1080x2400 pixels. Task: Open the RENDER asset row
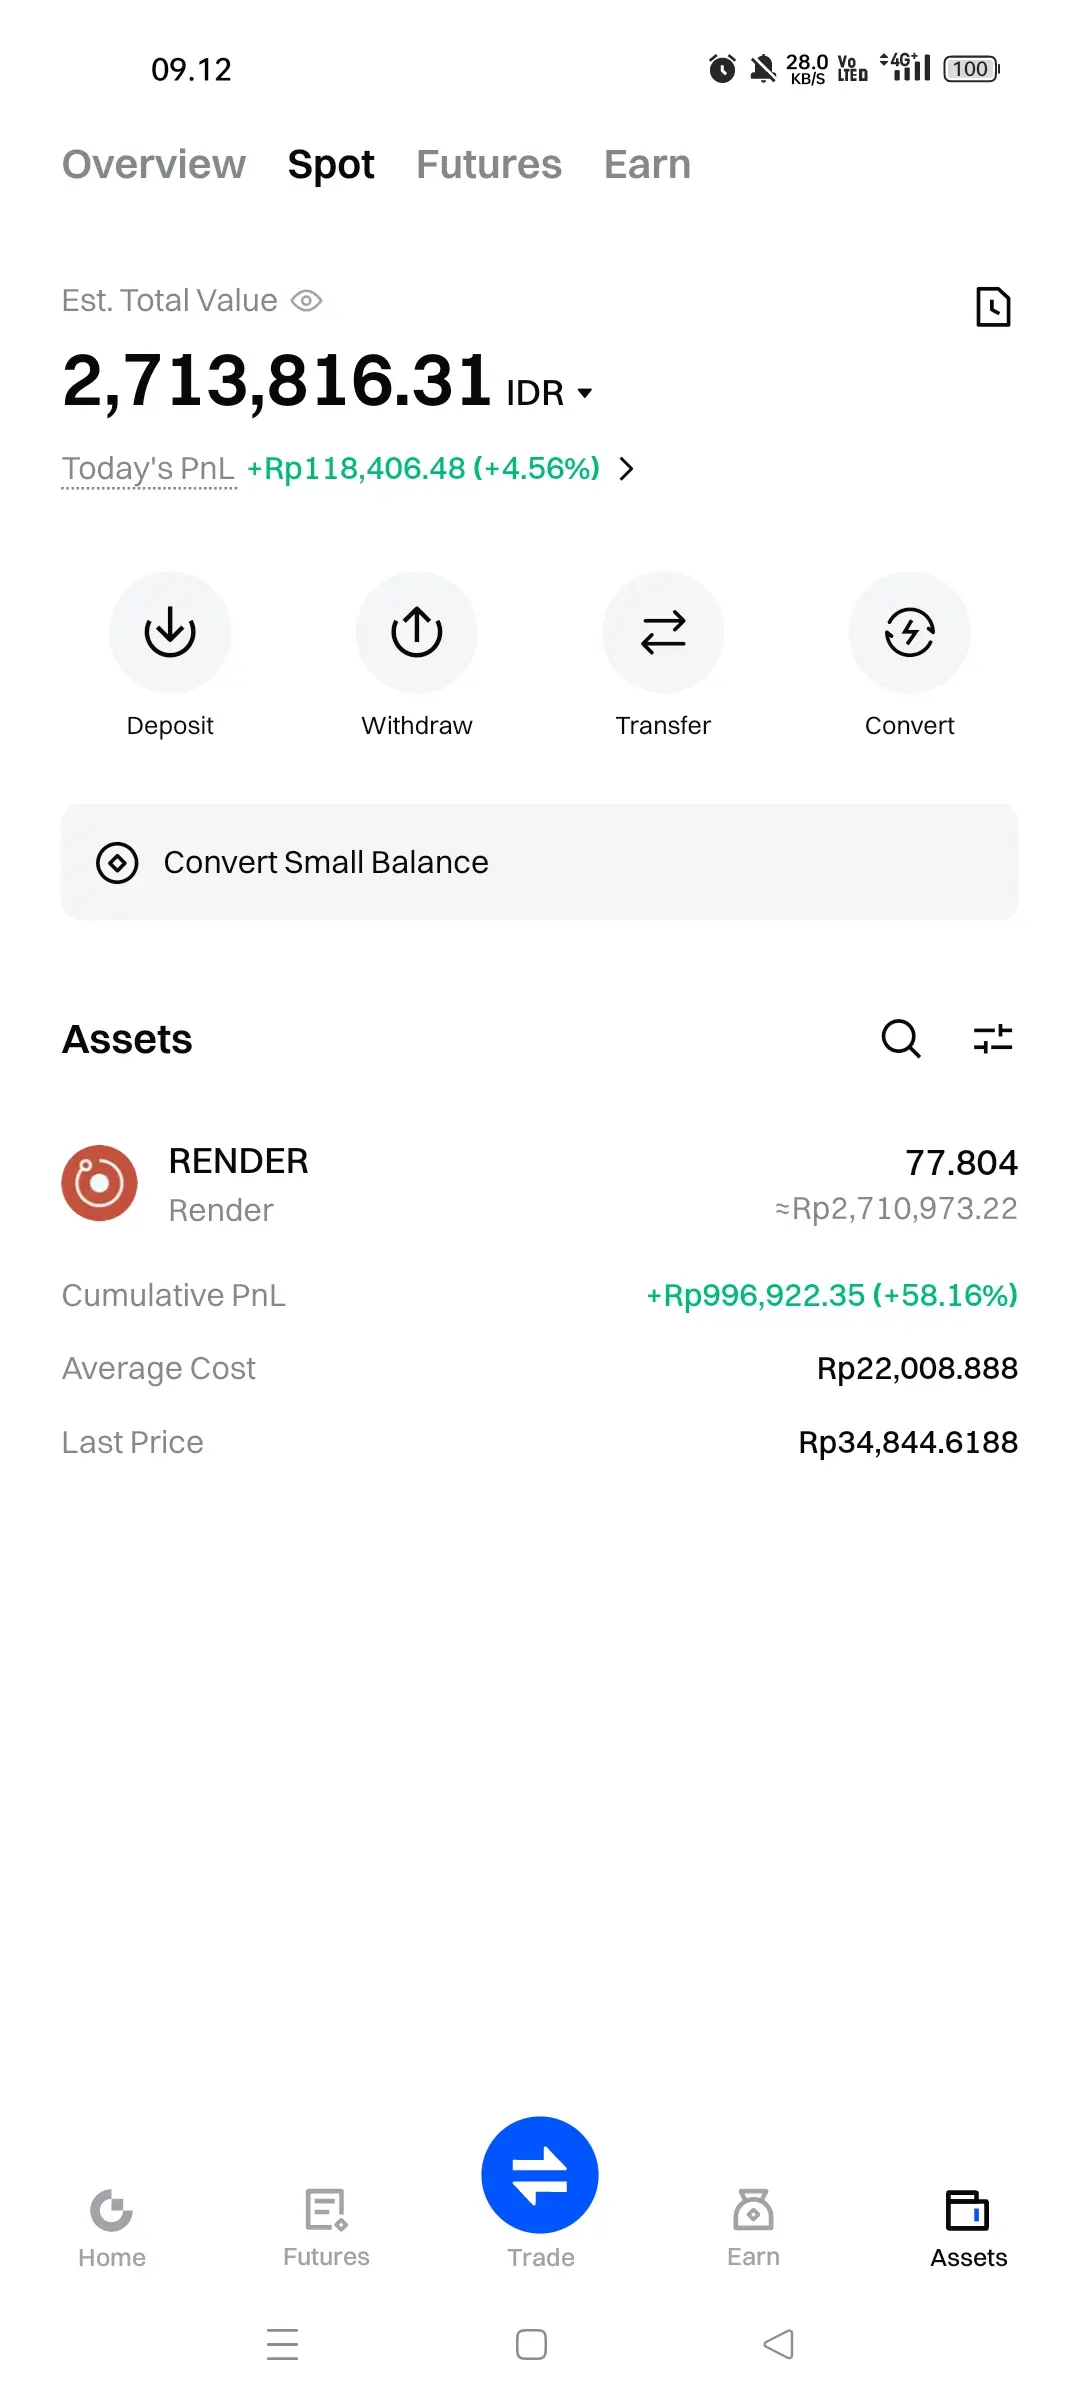[x=540, y=1184]
